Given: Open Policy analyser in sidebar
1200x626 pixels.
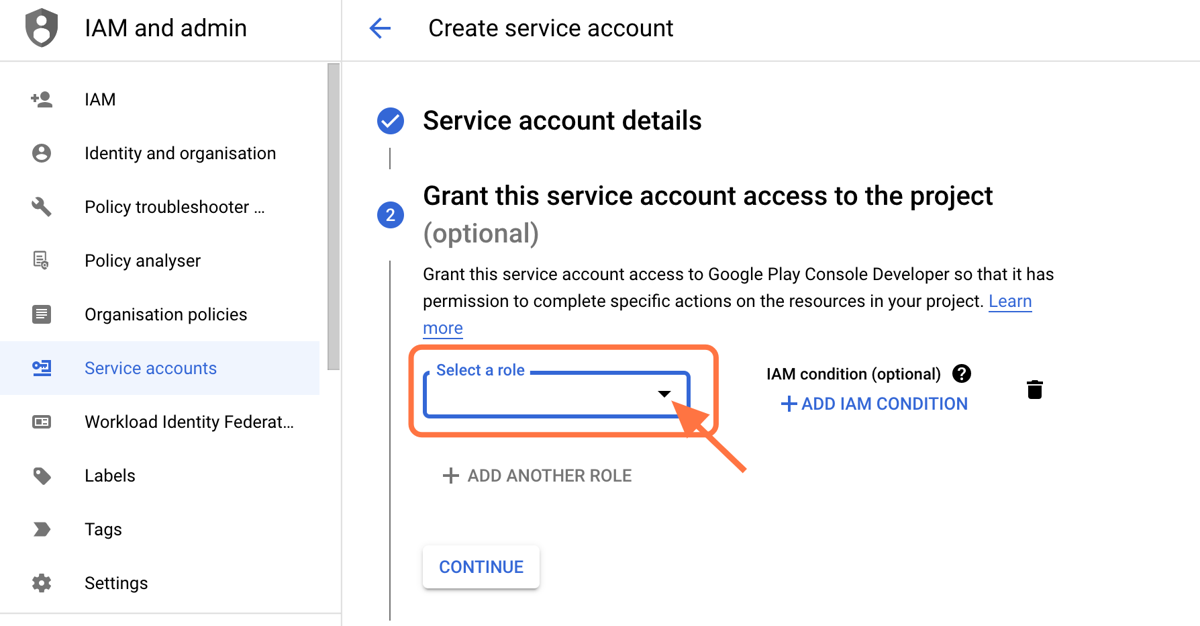Looking at the screenshot, I should tap(160, 261).
